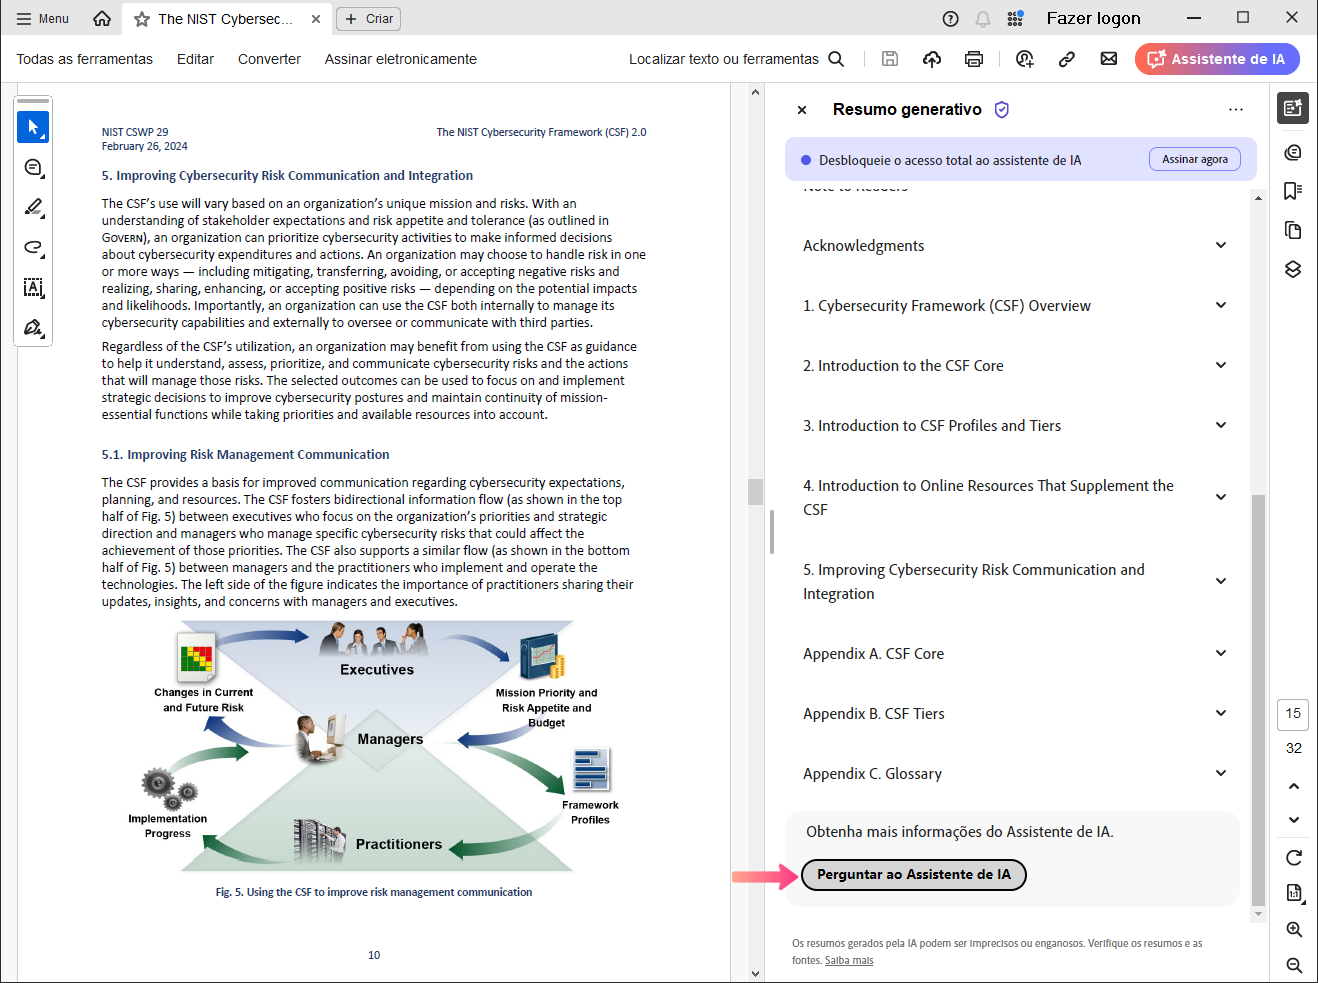Open the Editar menu
The image size is (1318, 983).
point(195,59)
